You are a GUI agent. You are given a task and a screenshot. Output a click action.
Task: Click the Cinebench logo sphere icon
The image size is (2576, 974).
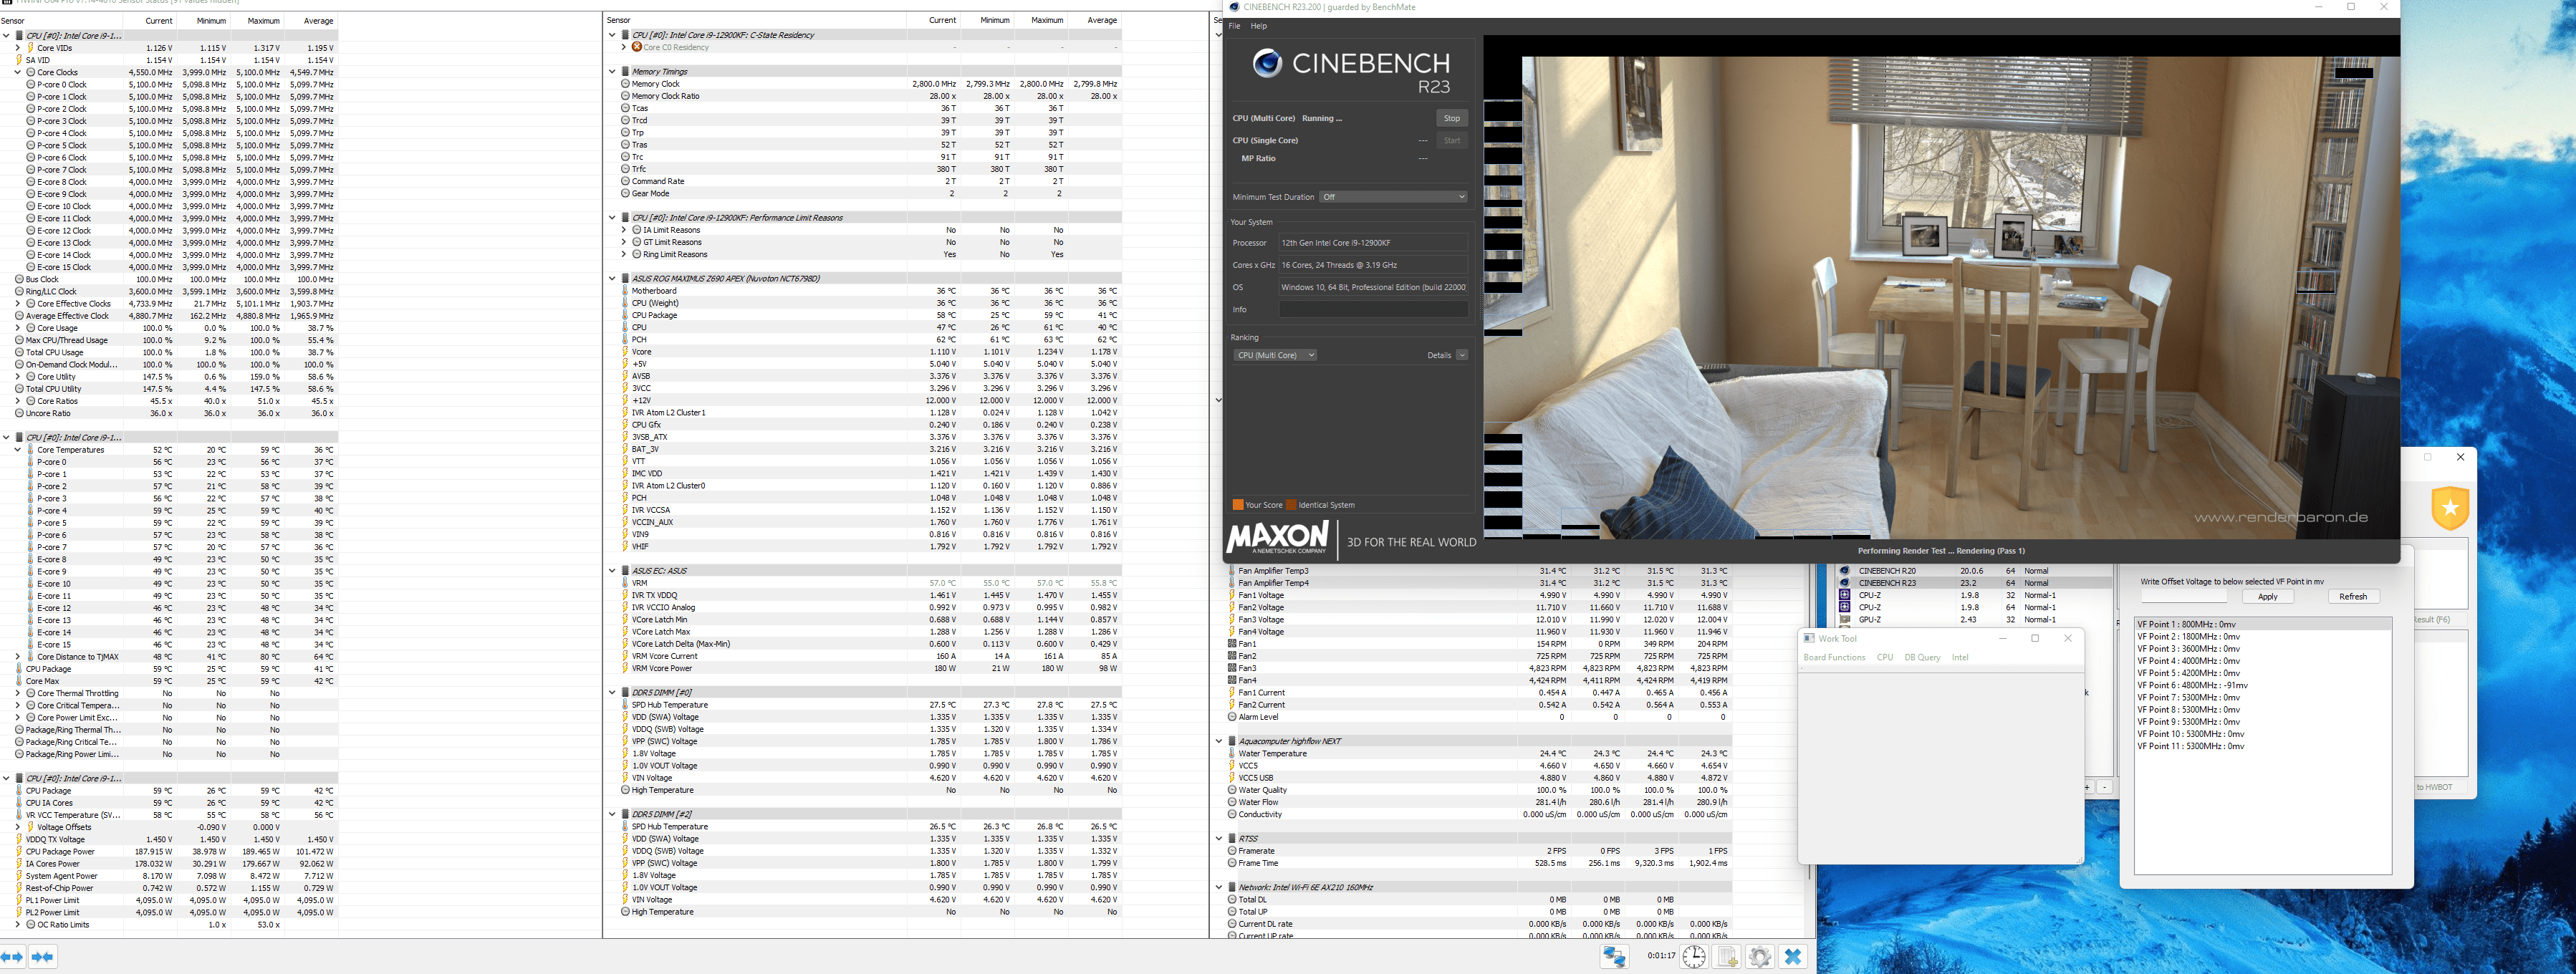click(x=1267, y=63)
